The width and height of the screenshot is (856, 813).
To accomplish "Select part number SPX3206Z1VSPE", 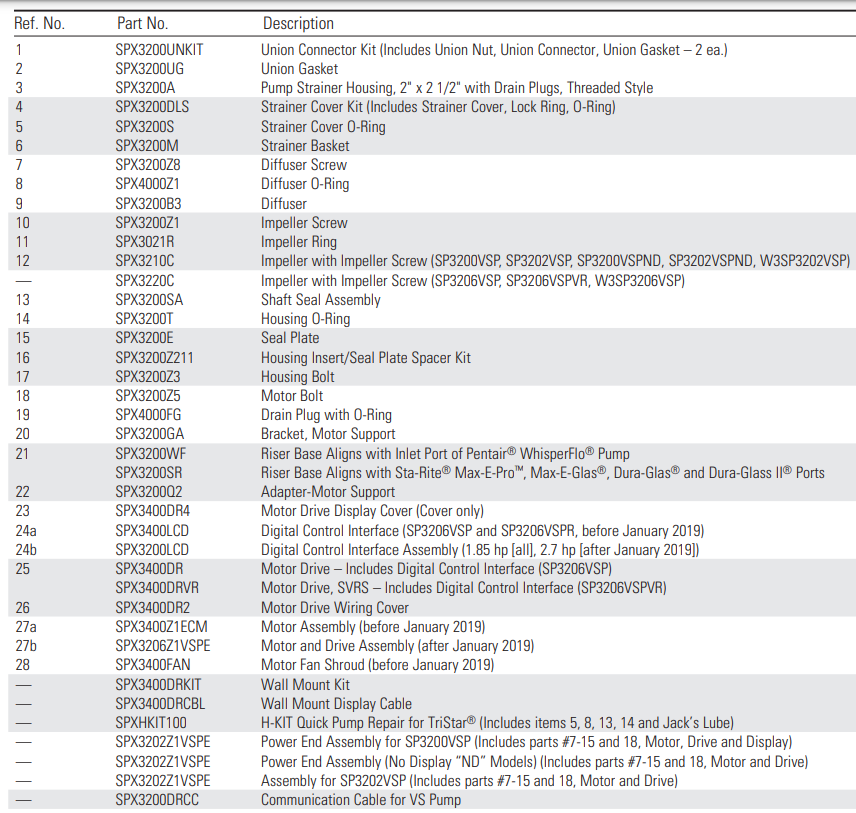I will click(163, 646).
